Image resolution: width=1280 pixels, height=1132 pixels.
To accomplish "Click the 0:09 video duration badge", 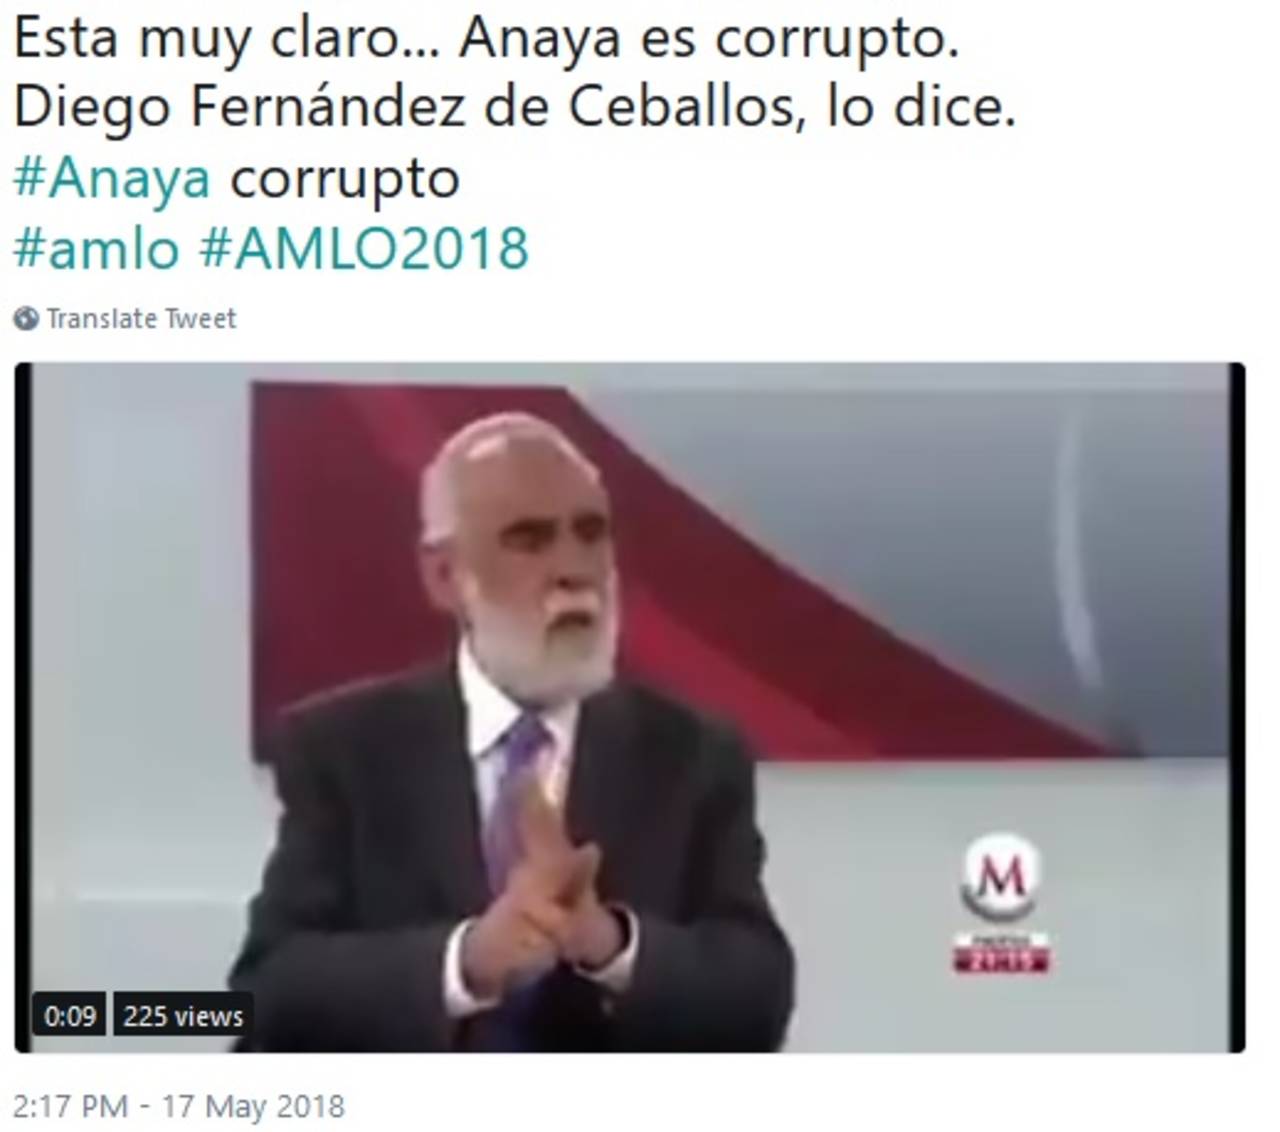I will click(69, 1015).
